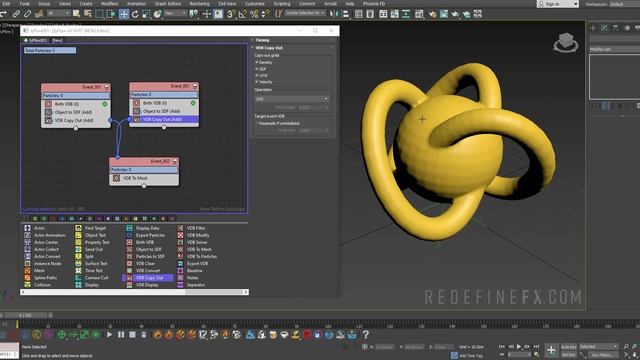Viewport: 640px width, 360px height.
Task: Select VDB To Mesh operator in Event_002
Action: 144,178
